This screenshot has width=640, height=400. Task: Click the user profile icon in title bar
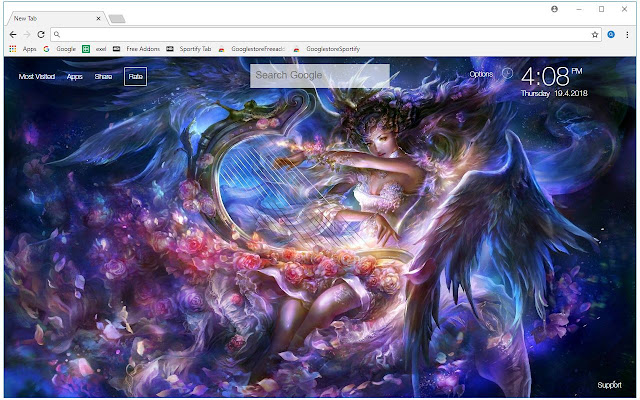(x=554, y=9)
